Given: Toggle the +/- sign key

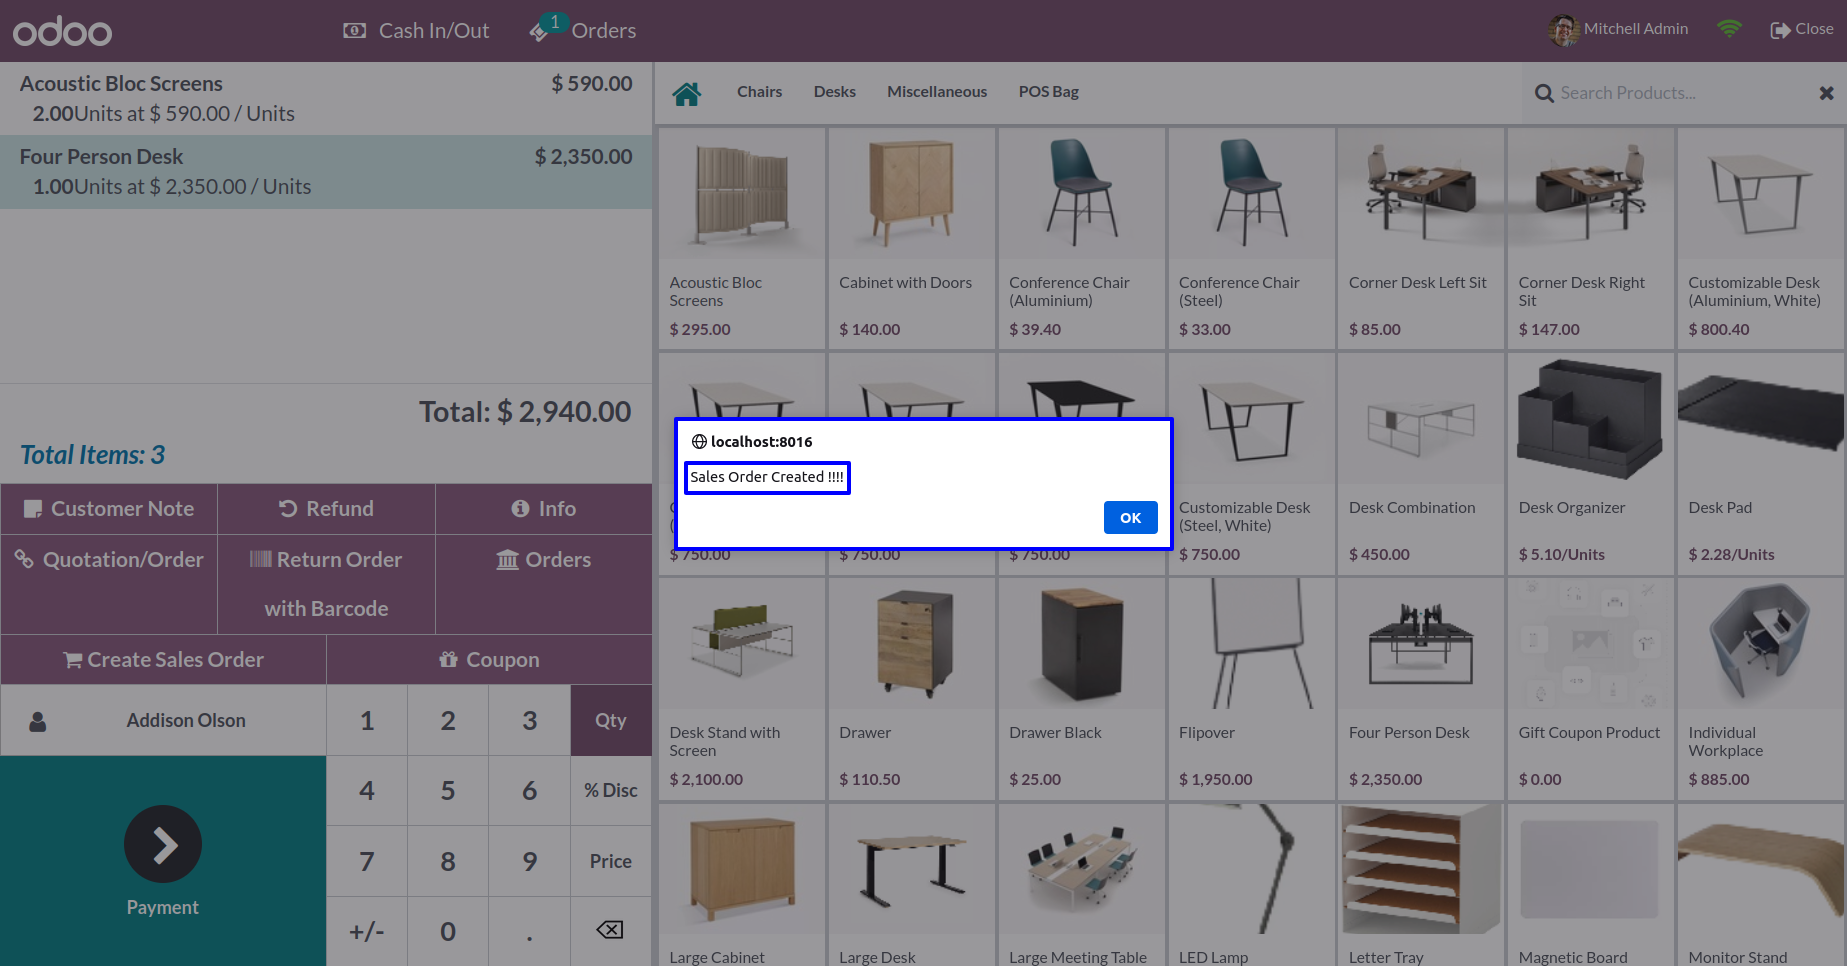Looking at the screenshot, I should pos(367,931).
